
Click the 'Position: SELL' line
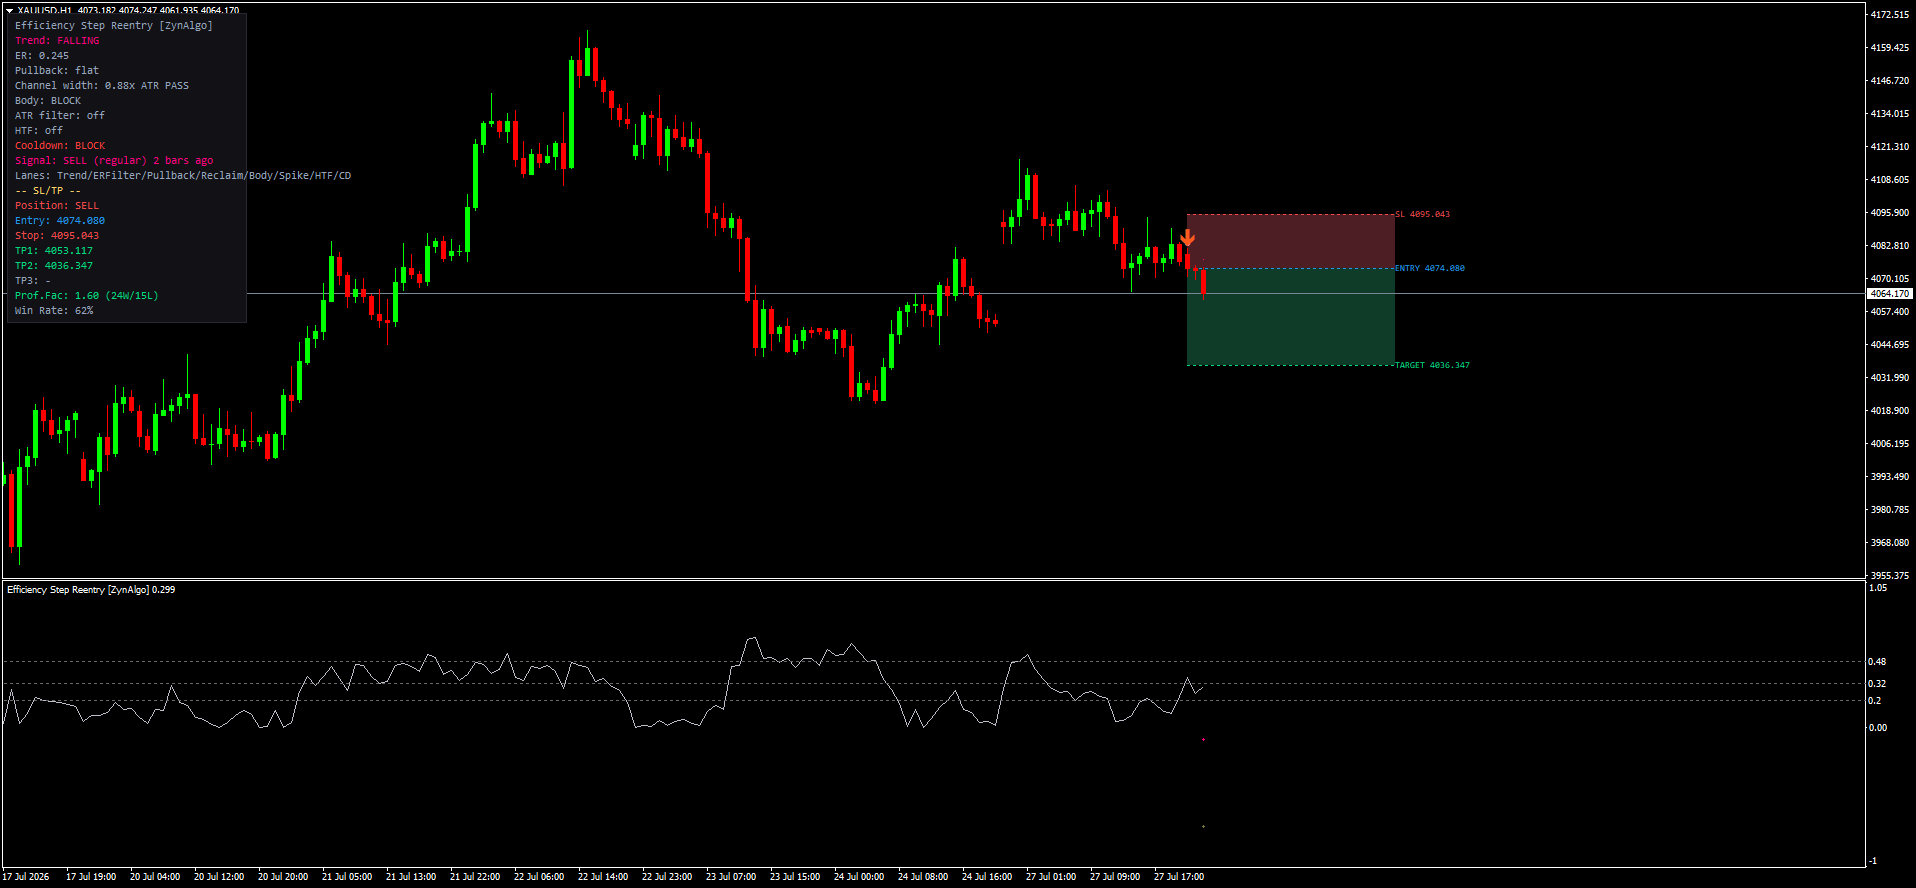click(x=57, y=206)
